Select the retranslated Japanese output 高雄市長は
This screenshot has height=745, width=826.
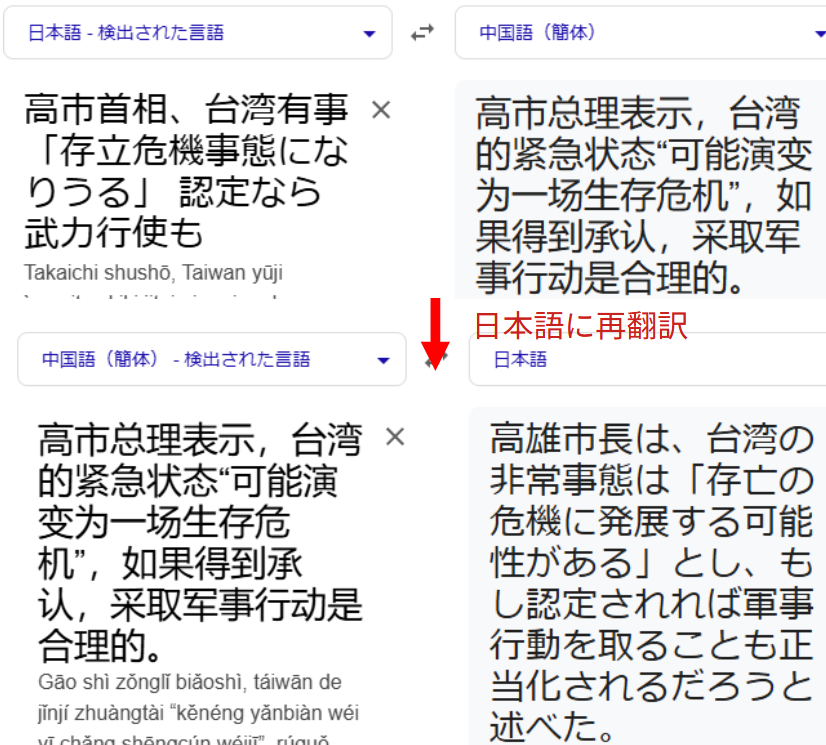pyautogui.click(x=652, y=582)
